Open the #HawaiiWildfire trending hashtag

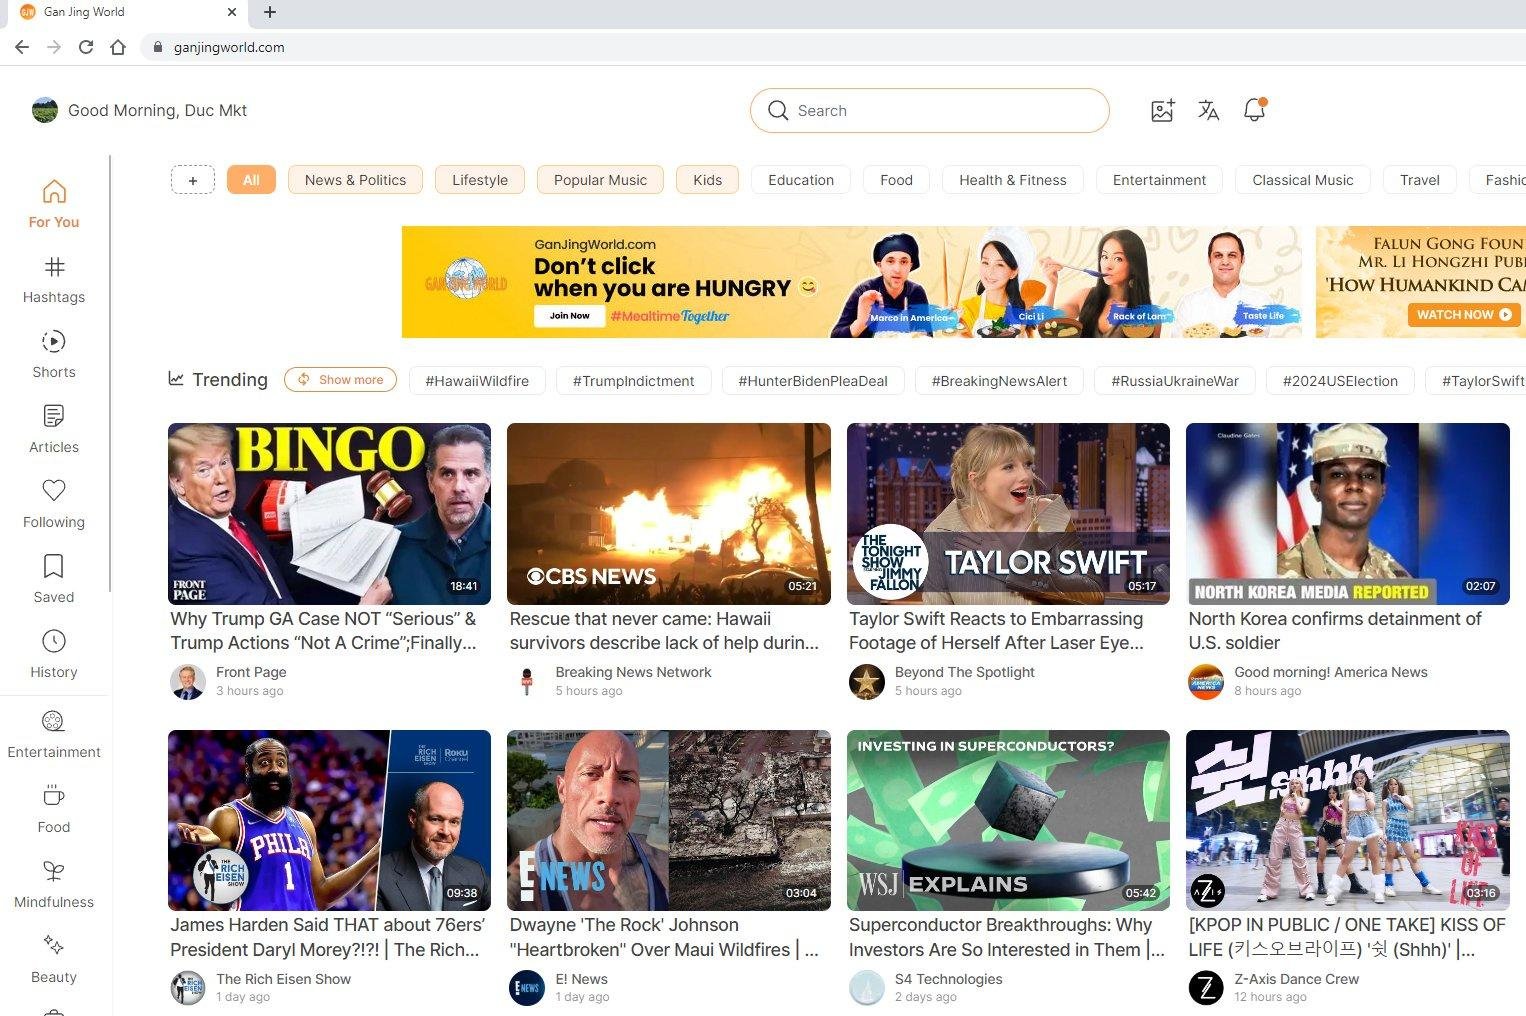(477, 380)
